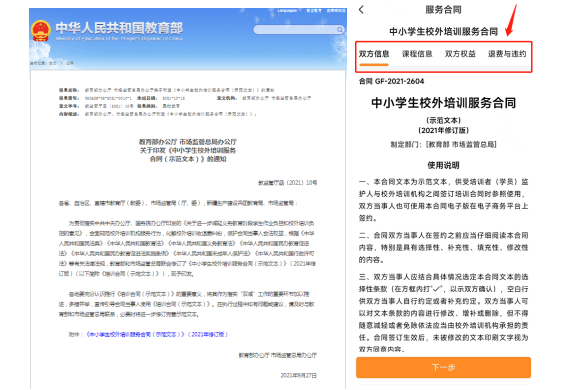Click the notice title 教育部办公厅 市场监管总局办公厅
This screenshot has width=565, height=390.
click(188, 142)
